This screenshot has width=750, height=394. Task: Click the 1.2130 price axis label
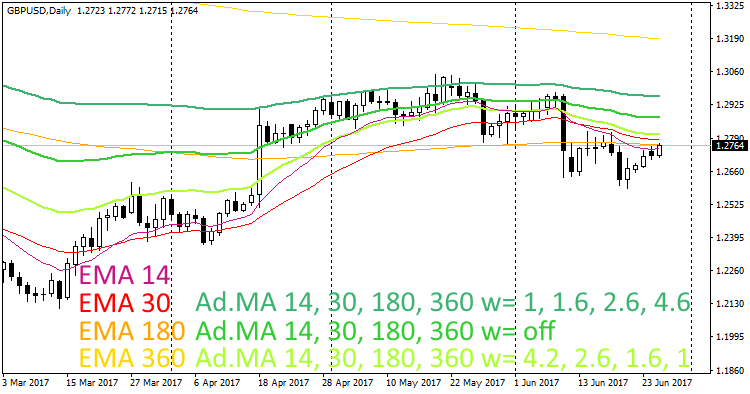tap(730, 304)
